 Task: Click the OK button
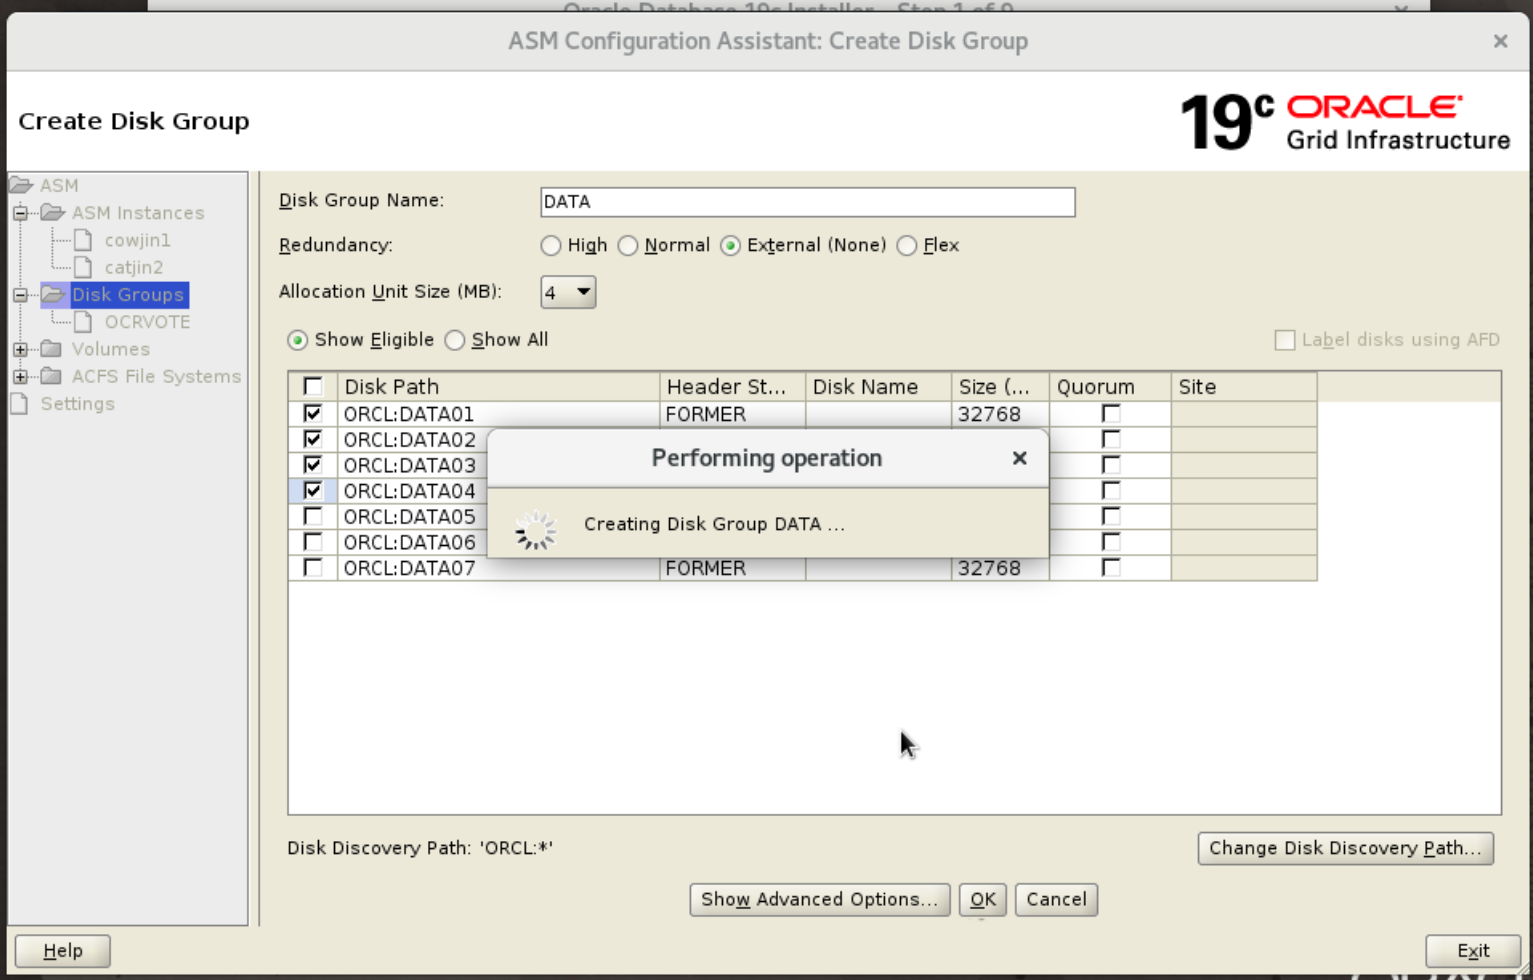pos(983,899)
